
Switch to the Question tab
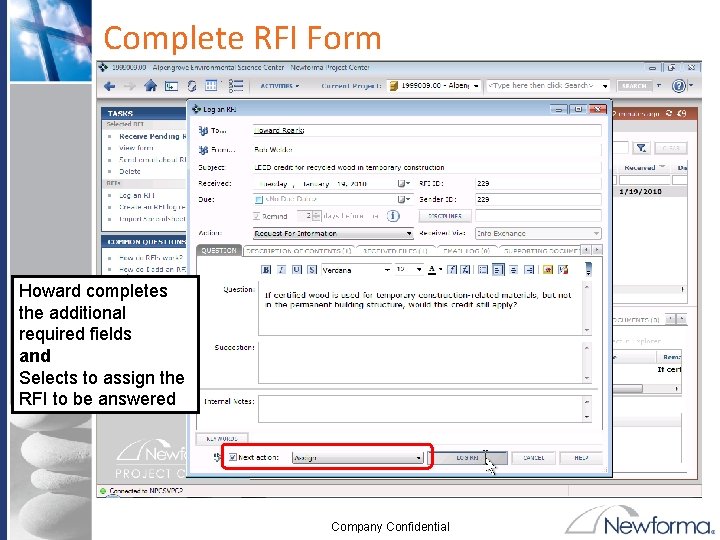coord(219,250)
